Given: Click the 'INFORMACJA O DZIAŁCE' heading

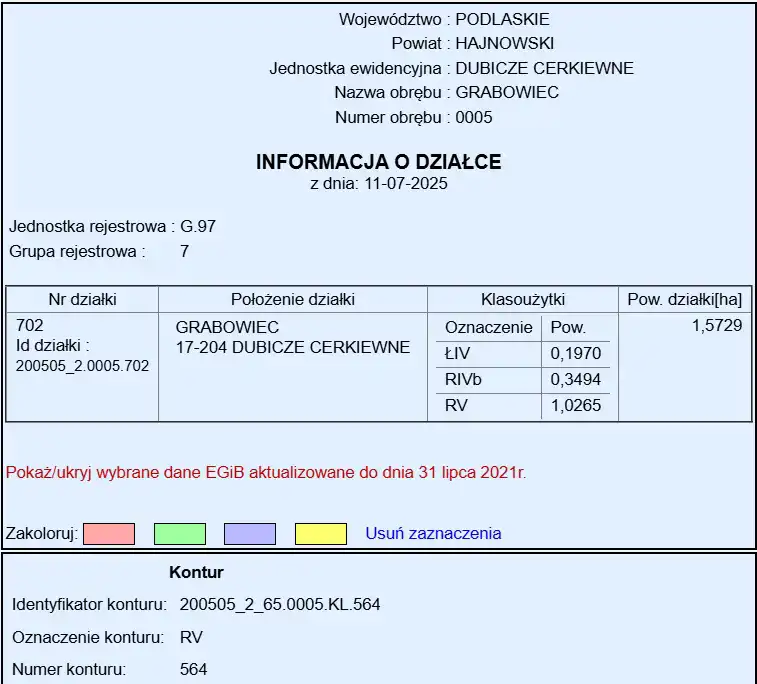Looking at the screenshot, I should point(379,162).
